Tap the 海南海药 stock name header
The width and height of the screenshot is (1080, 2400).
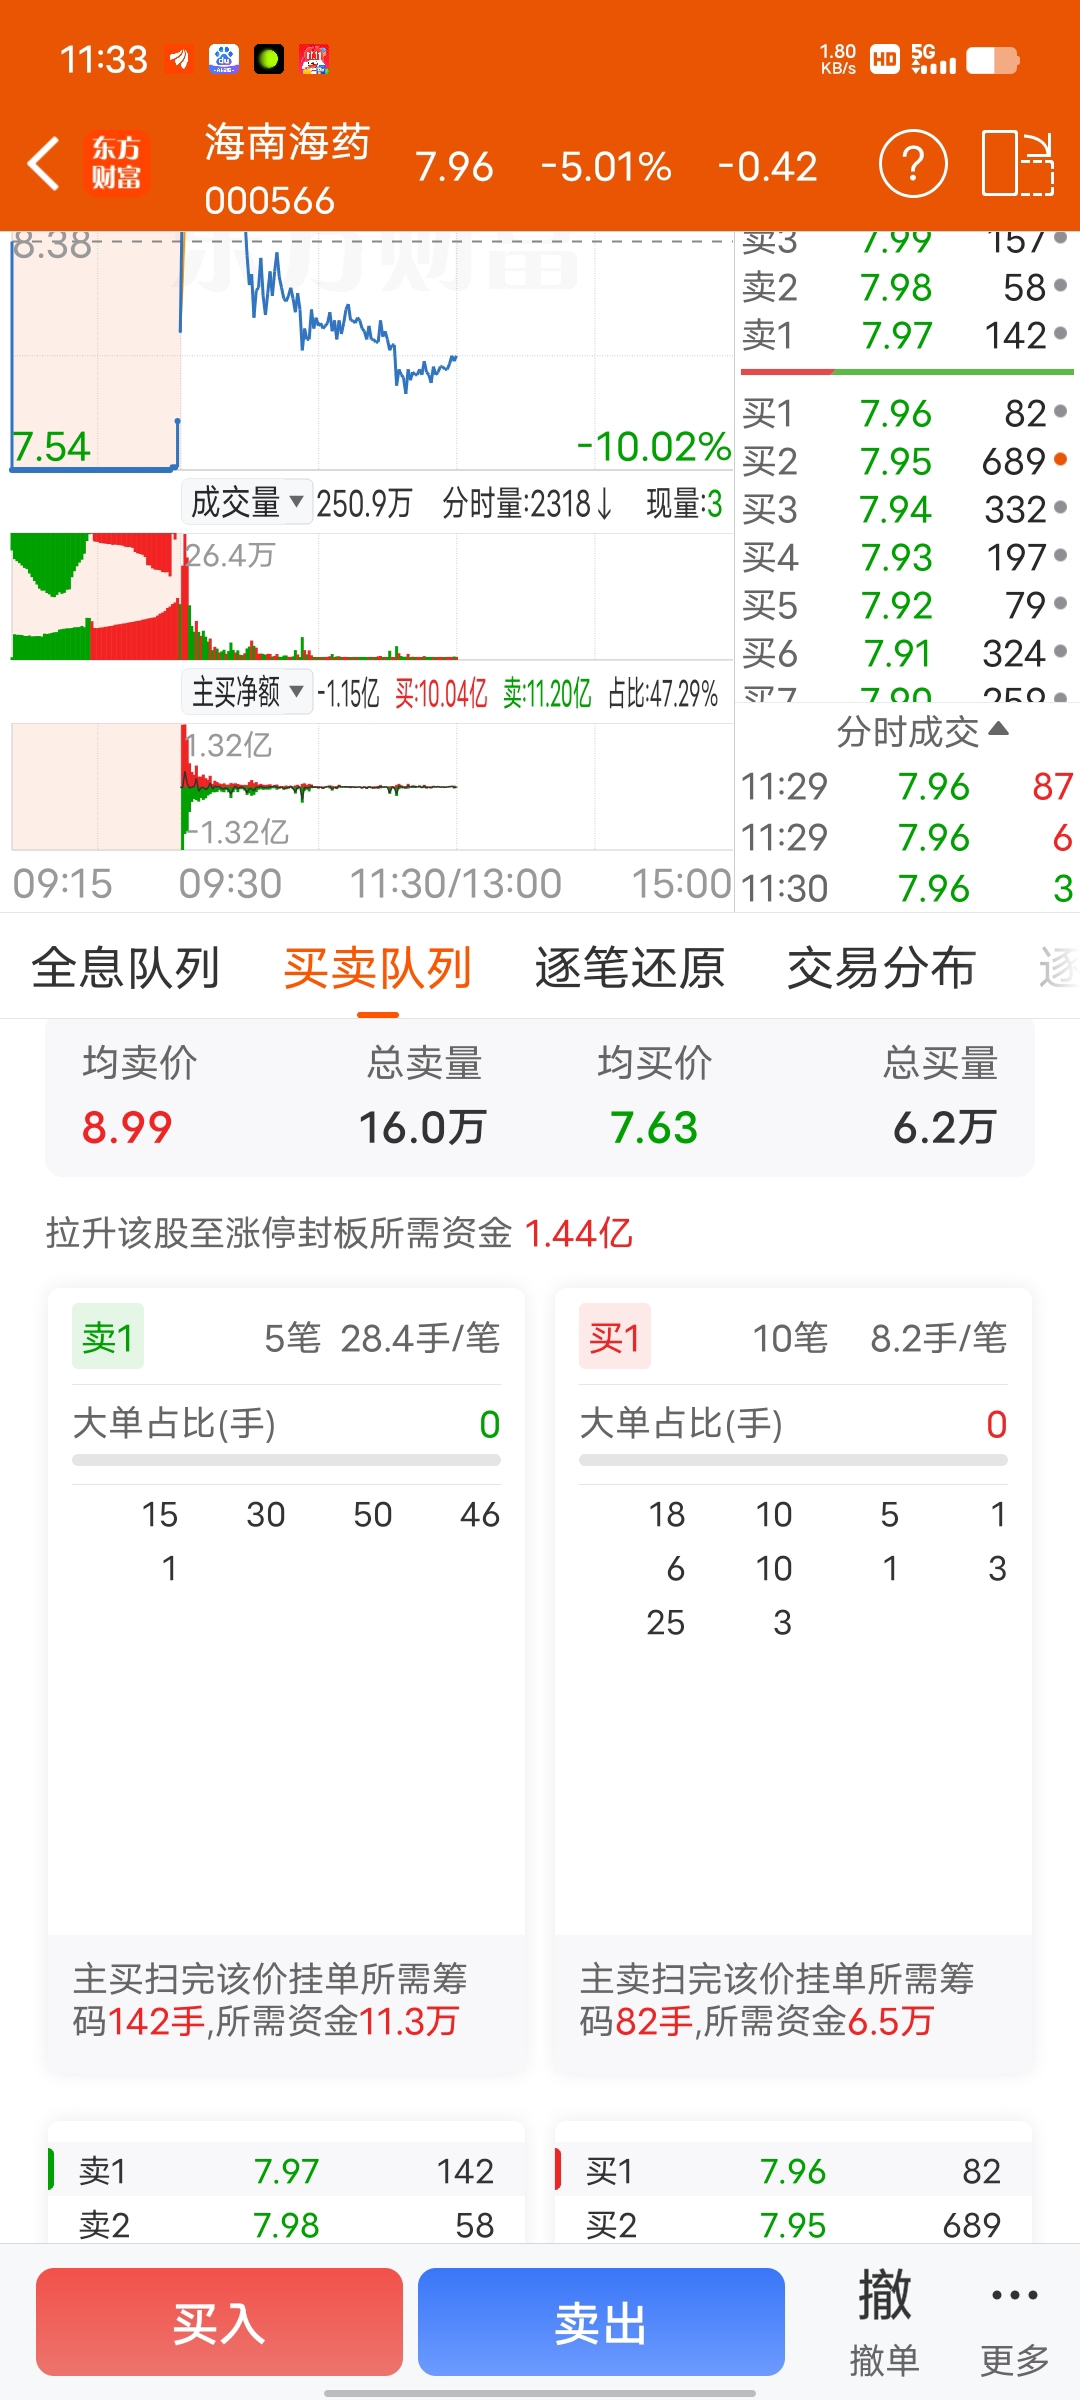coord(287,142)
